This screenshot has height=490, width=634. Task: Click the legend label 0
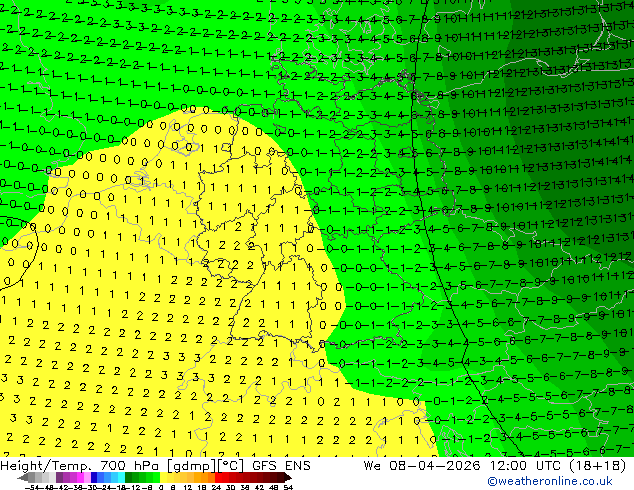tap(161, 488)
